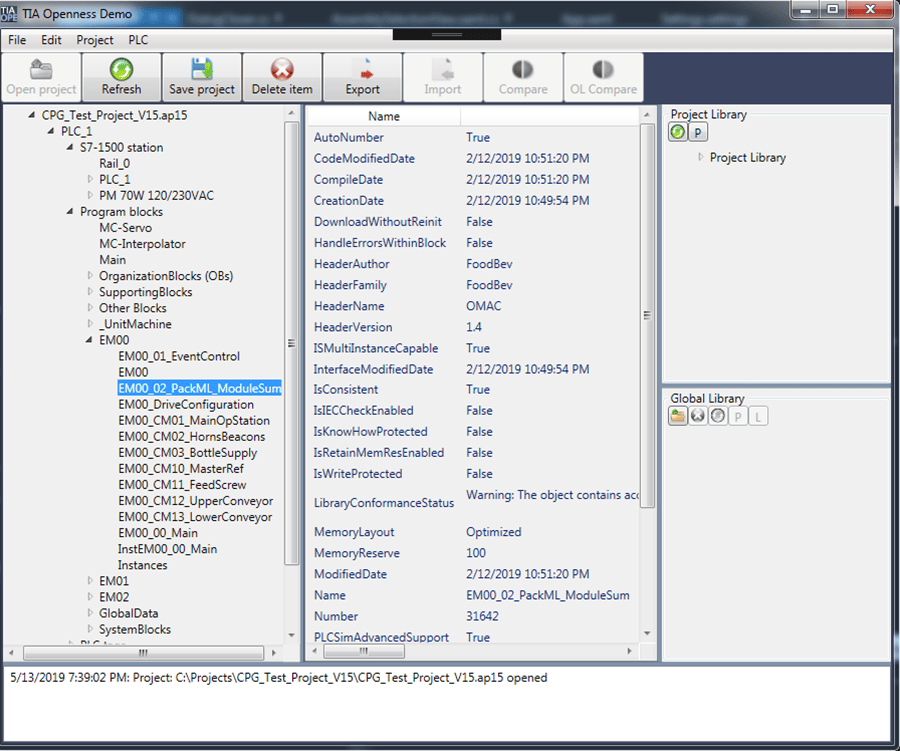Viewport: 900px width, 751px height.
Task: Click the P button in Project Library
Action: pos(698,132)
